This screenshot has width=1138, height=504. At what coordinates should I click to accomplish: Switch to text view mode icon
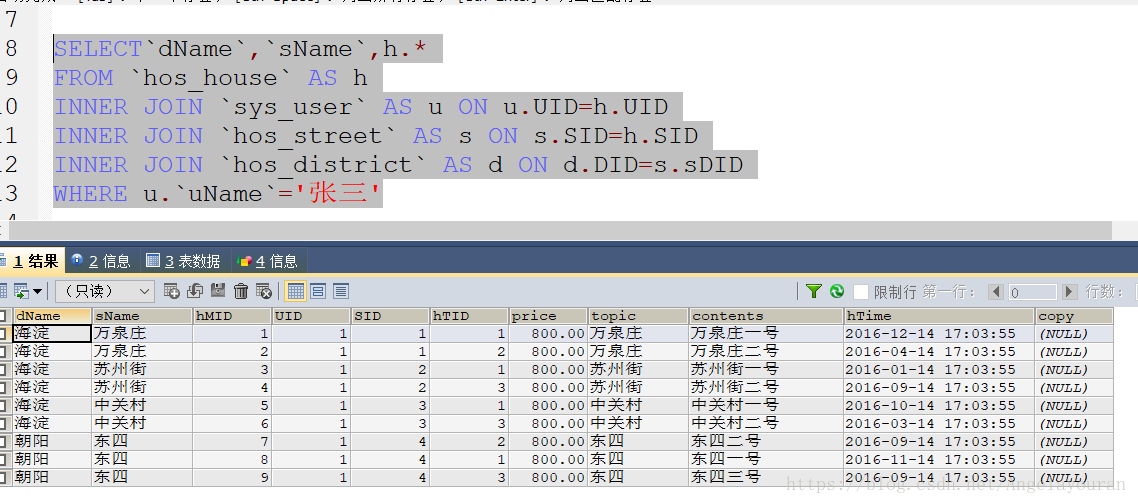pos(341,291)
